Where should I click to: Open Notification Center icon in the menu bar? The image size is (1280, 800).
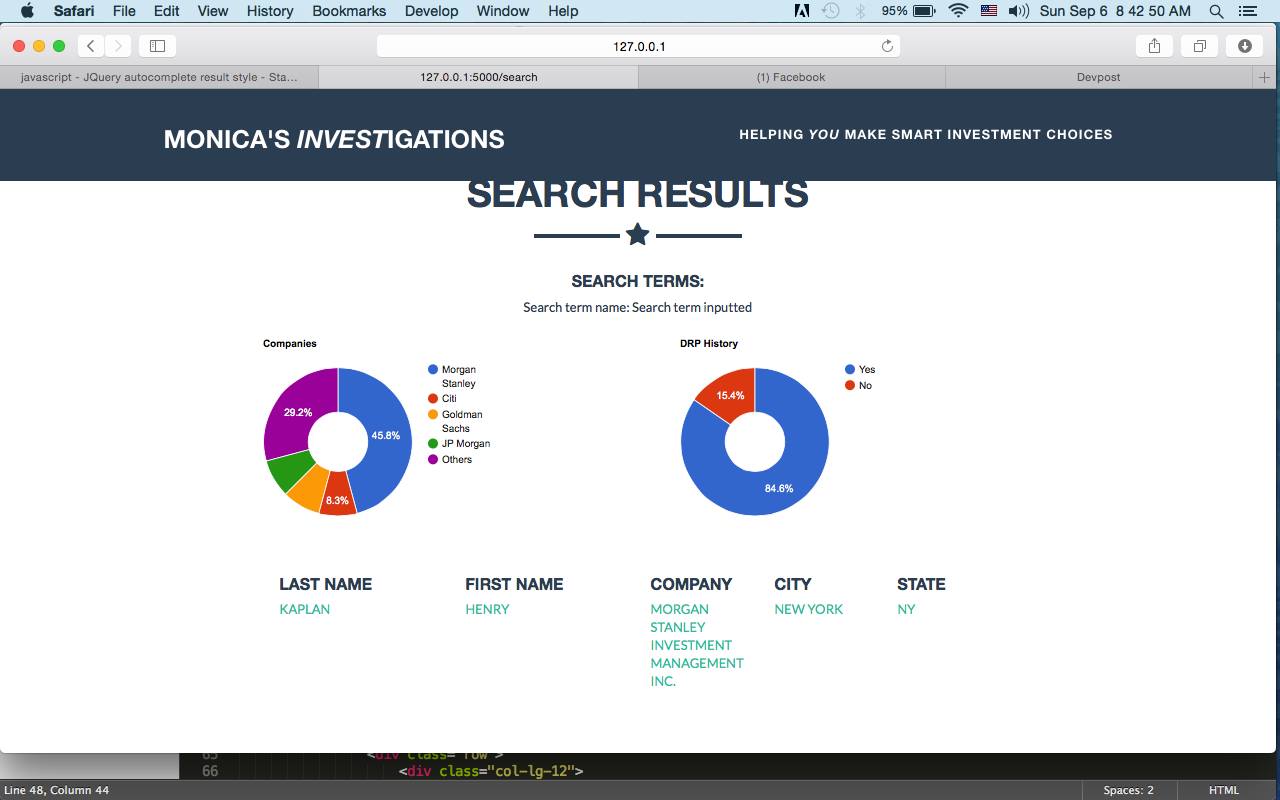1248,11
